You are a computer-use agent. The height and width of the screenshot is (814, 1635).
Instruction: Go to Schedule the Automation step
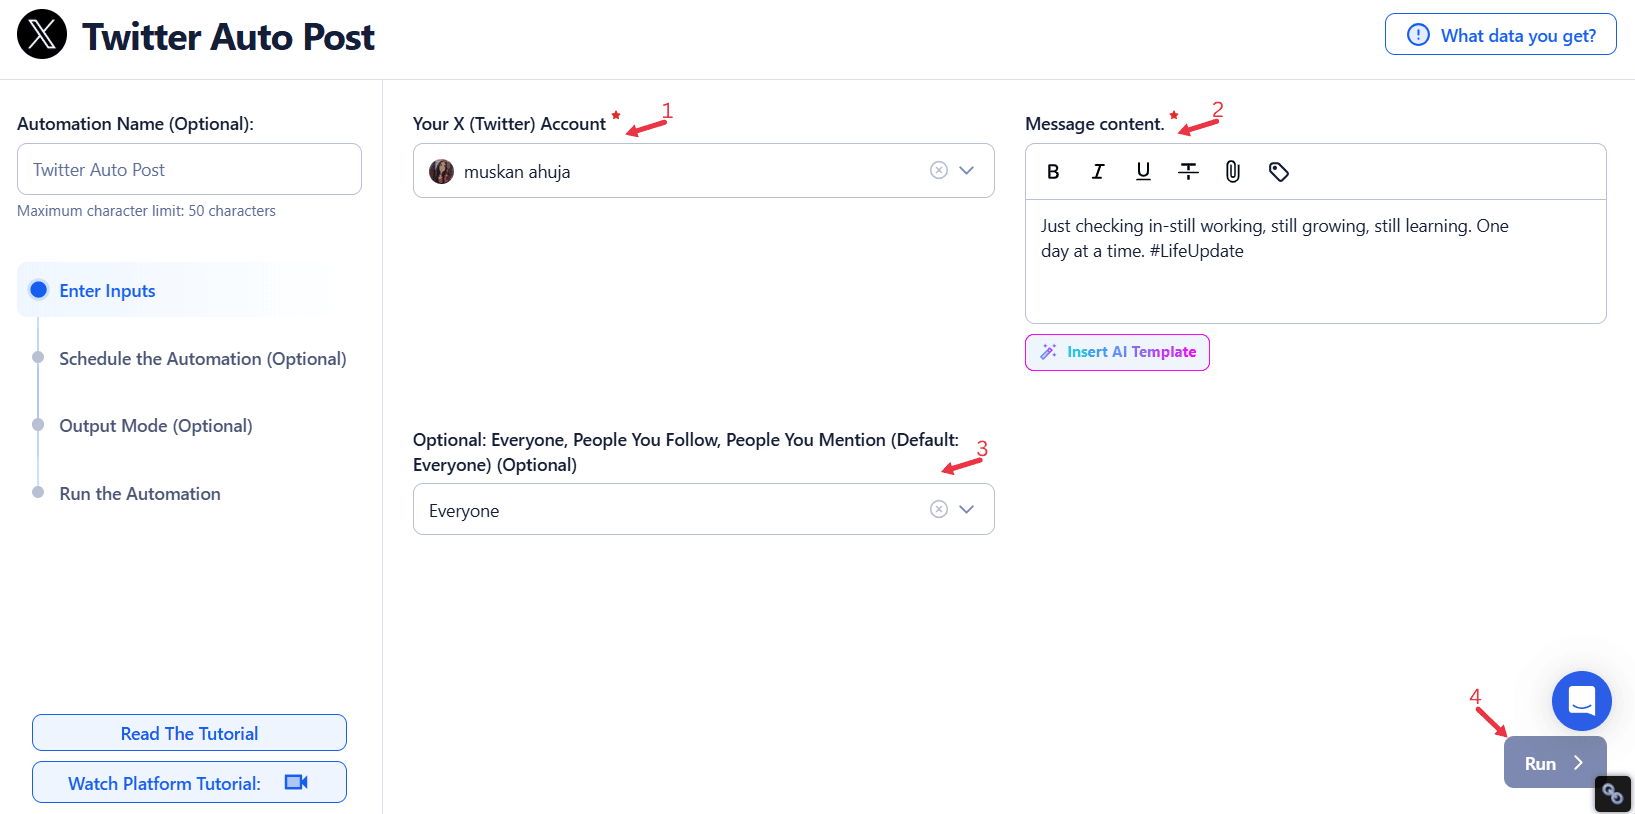point(202,359)
